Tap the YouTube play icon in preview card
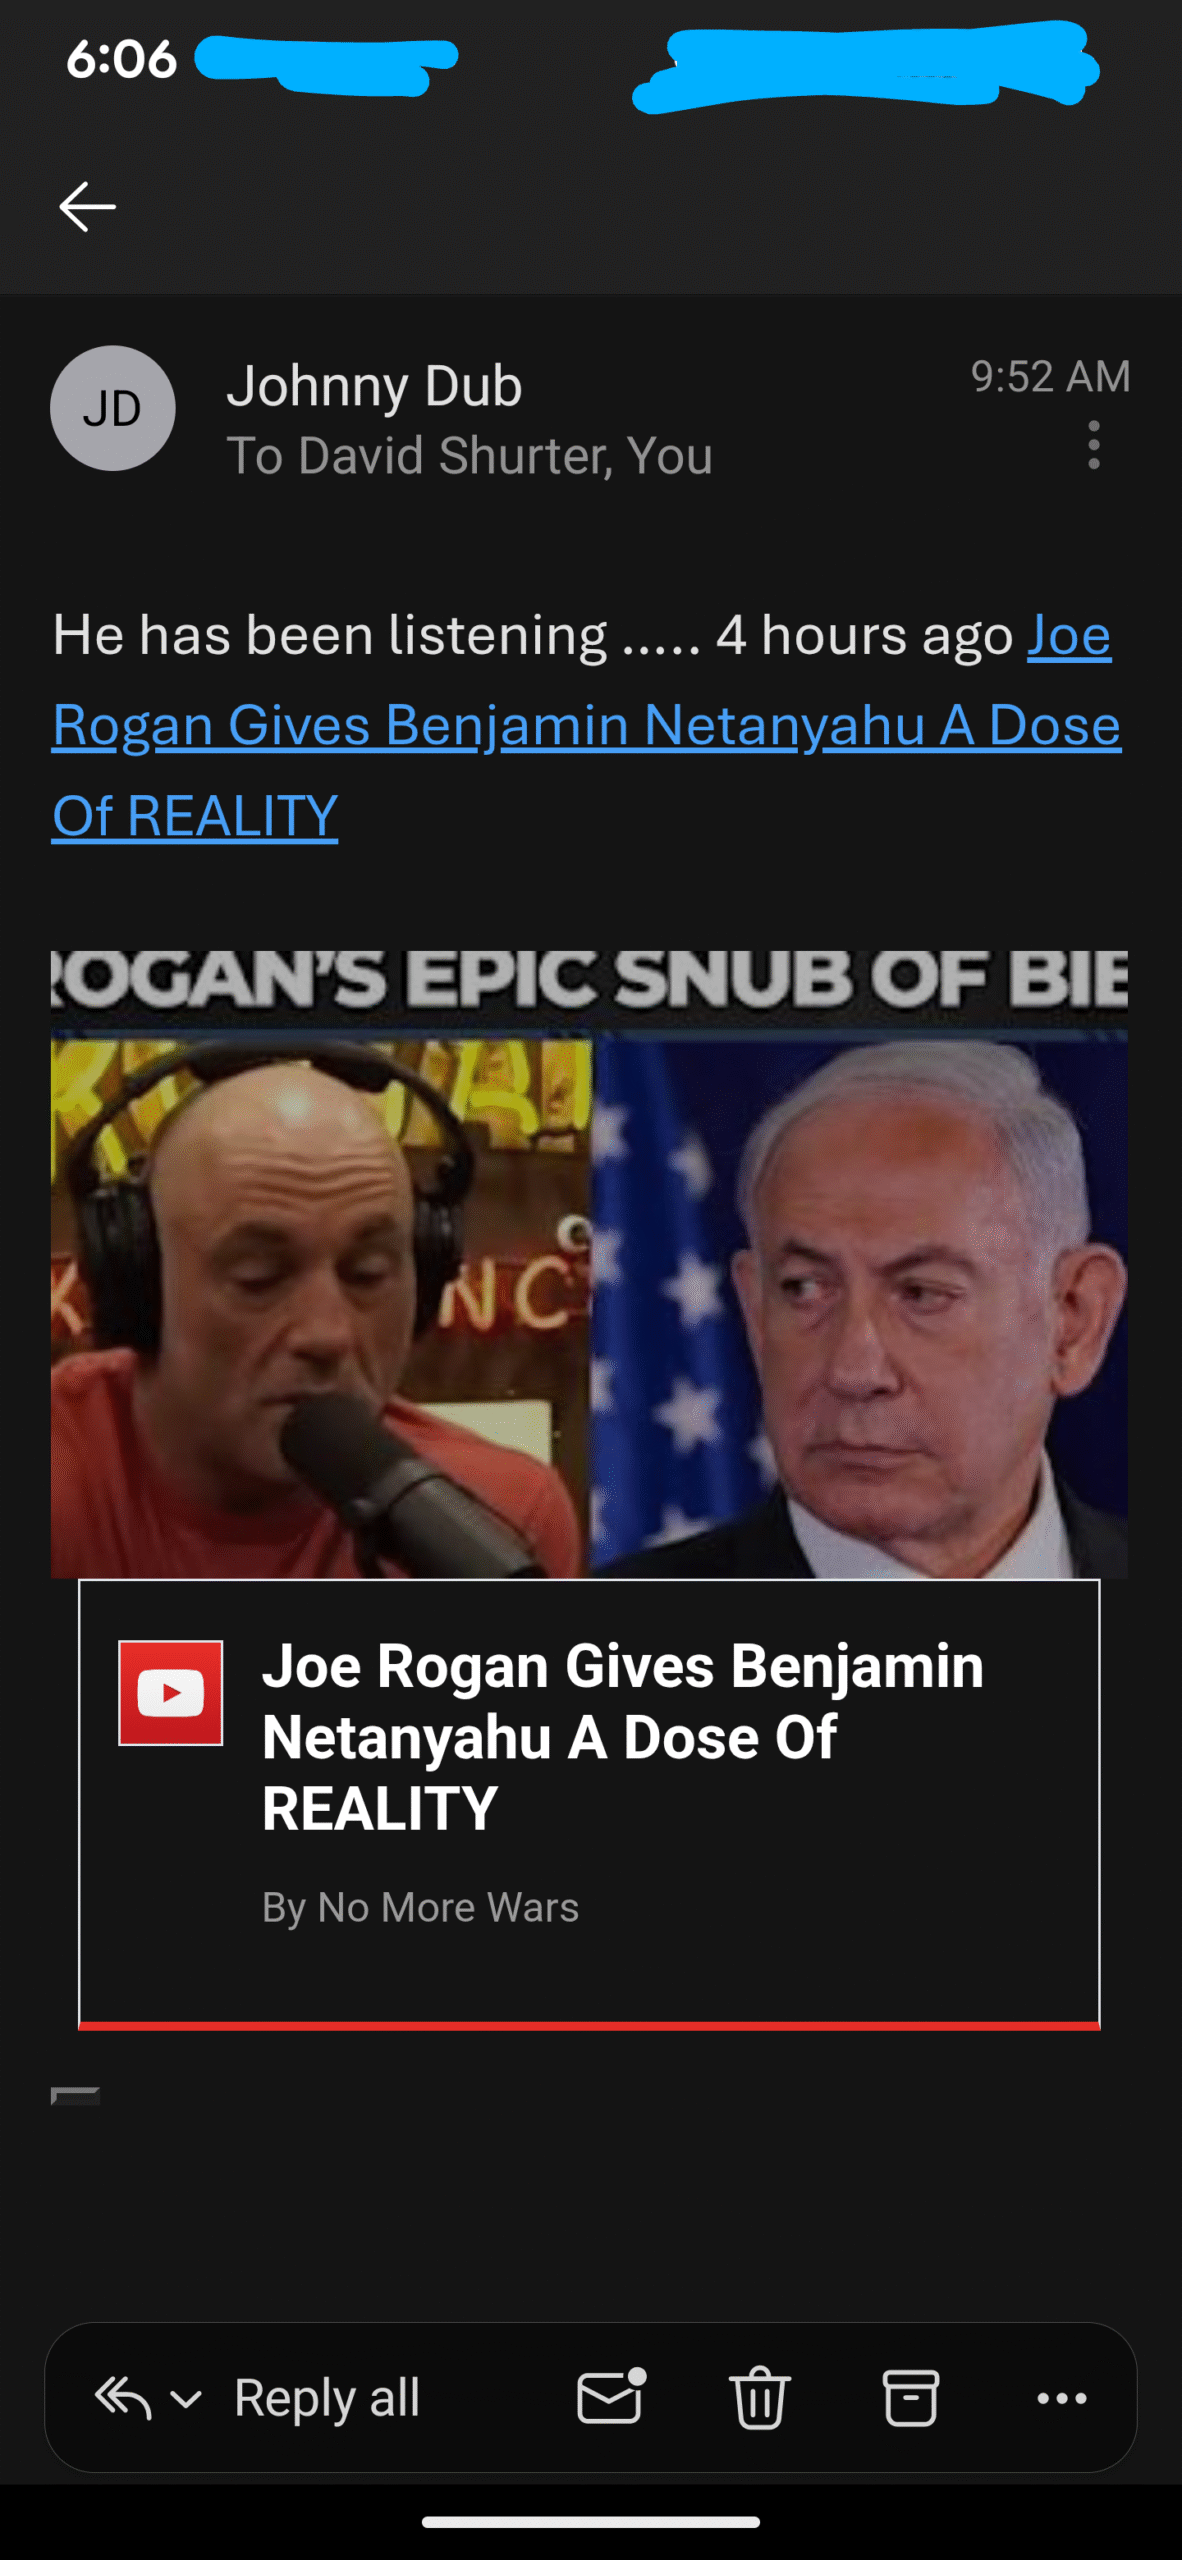Image resolution: width=1182 pixels, height=2560 pixels. point(171,1693)
